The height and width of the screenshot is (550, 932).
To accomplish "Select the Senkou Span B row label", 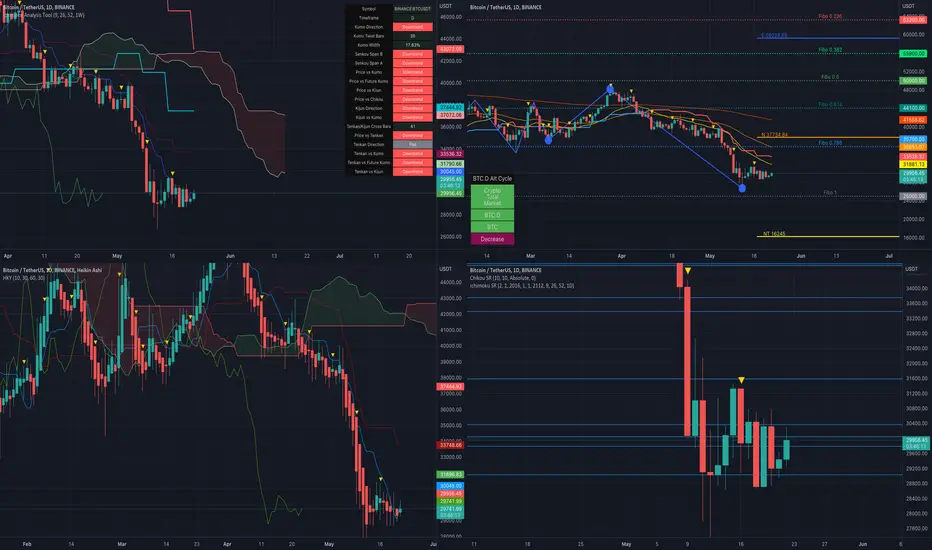I will (x=369, y=54).
